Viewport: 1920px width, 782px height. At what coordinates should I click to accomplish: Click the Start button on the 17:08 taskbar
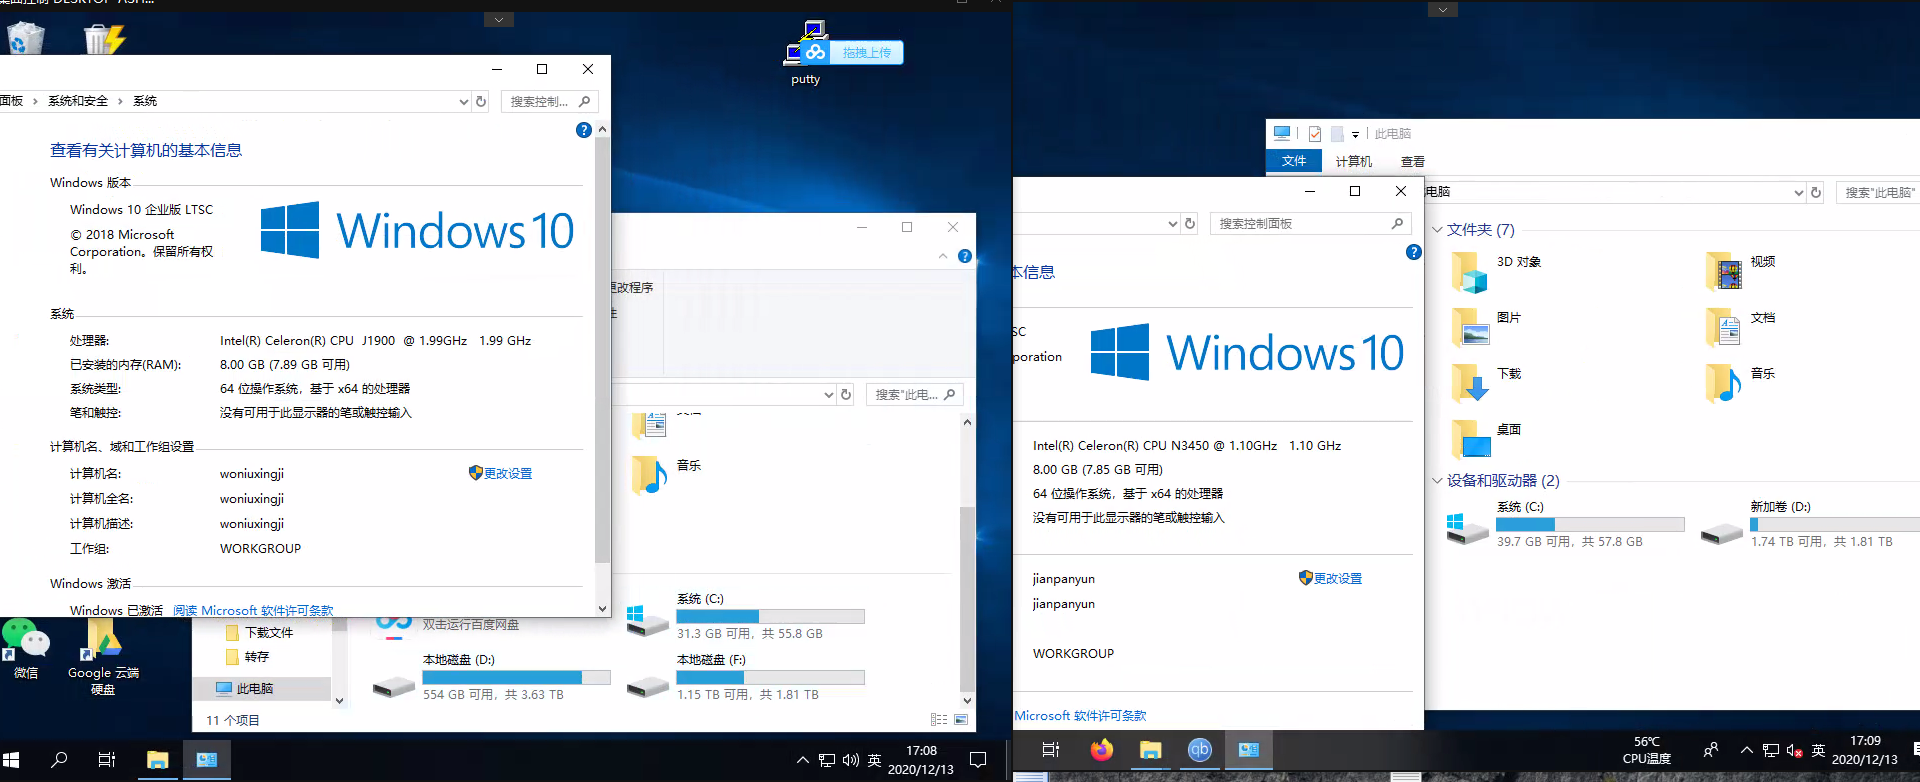coord(12,760)
